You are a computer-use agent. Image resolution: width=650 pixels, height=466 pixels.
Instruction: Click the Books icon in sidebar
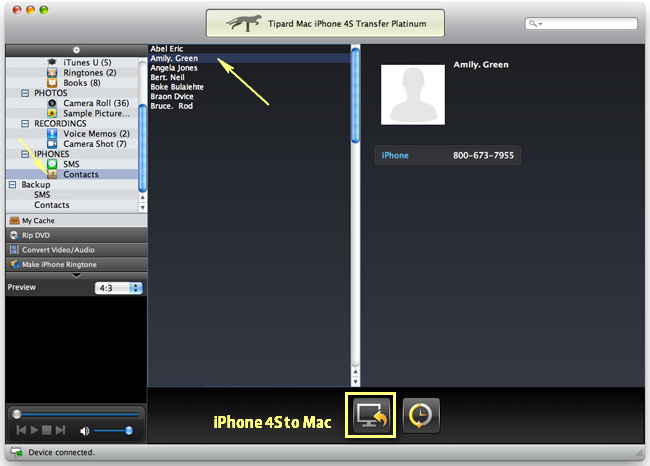pos(52,83)
